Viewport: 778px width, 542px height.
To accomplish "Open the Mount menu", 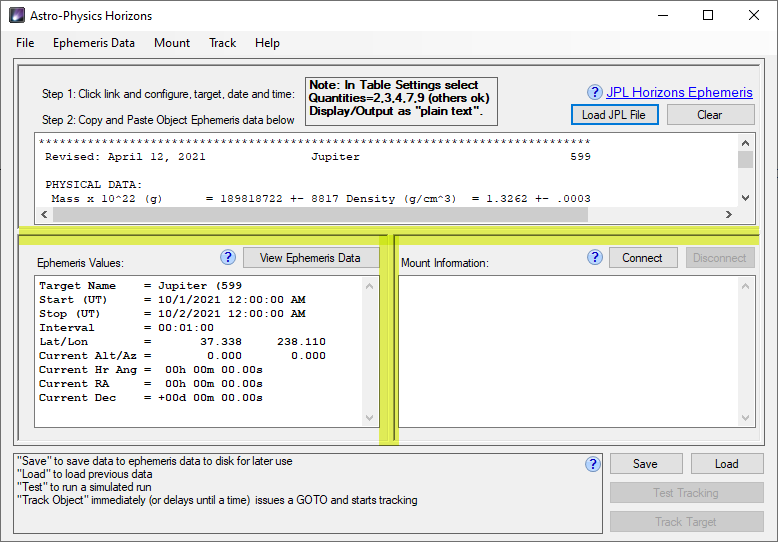I will pos(172,43).
